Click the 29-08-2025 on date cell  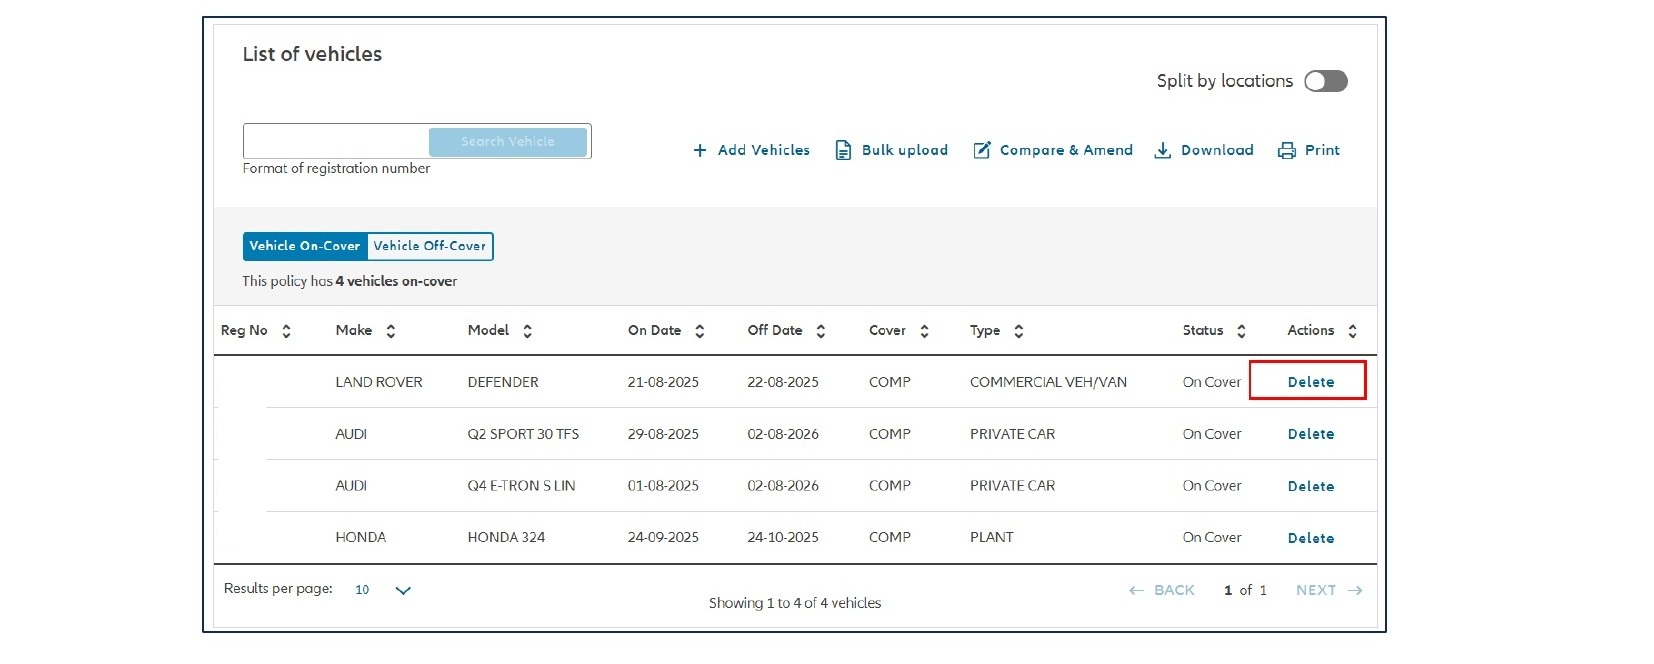663,434
